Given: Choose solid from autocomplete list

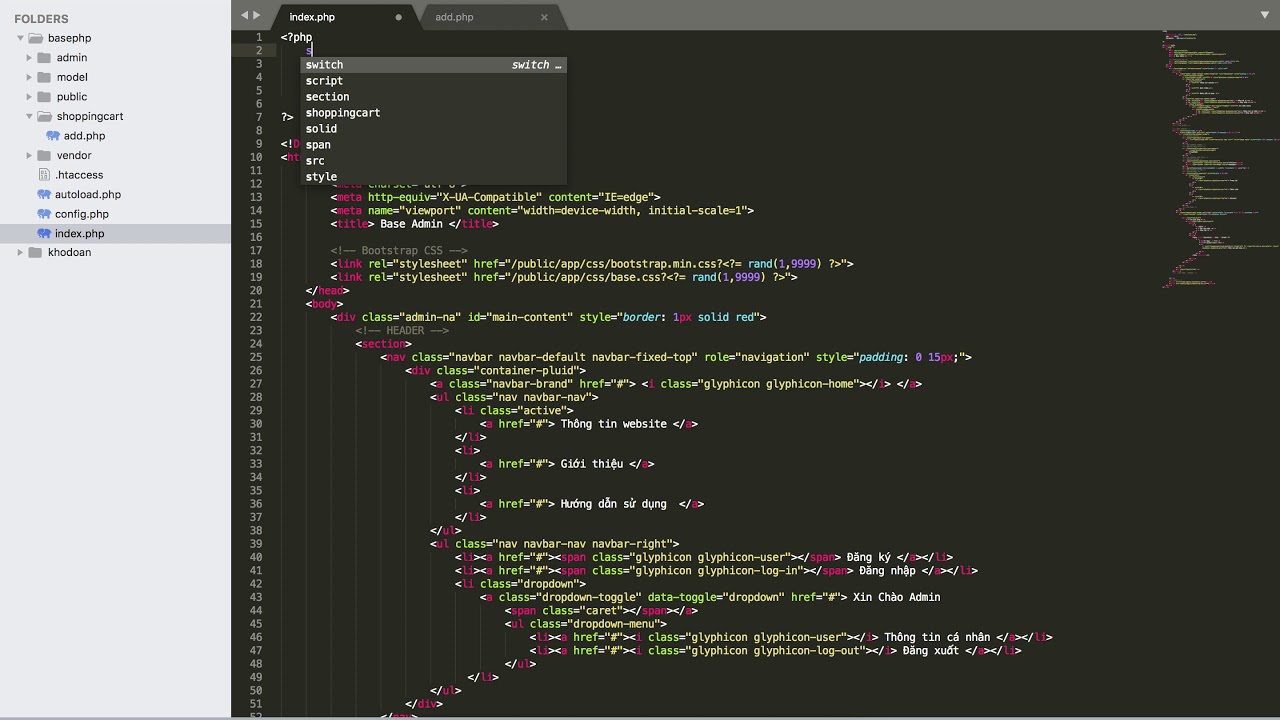Looking at the screenshot, I should tap(434, 129).
